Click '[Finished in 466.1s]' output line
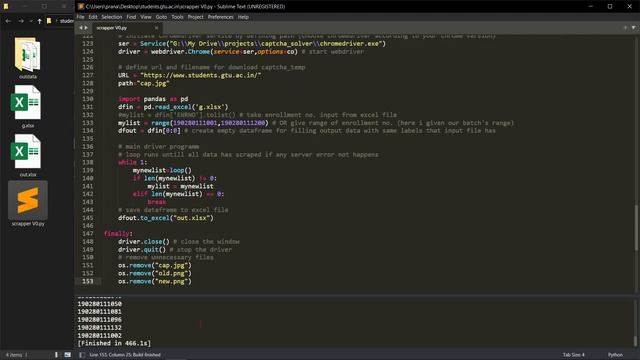This screenshot has height=360, width=640. [x=114, y=343]
